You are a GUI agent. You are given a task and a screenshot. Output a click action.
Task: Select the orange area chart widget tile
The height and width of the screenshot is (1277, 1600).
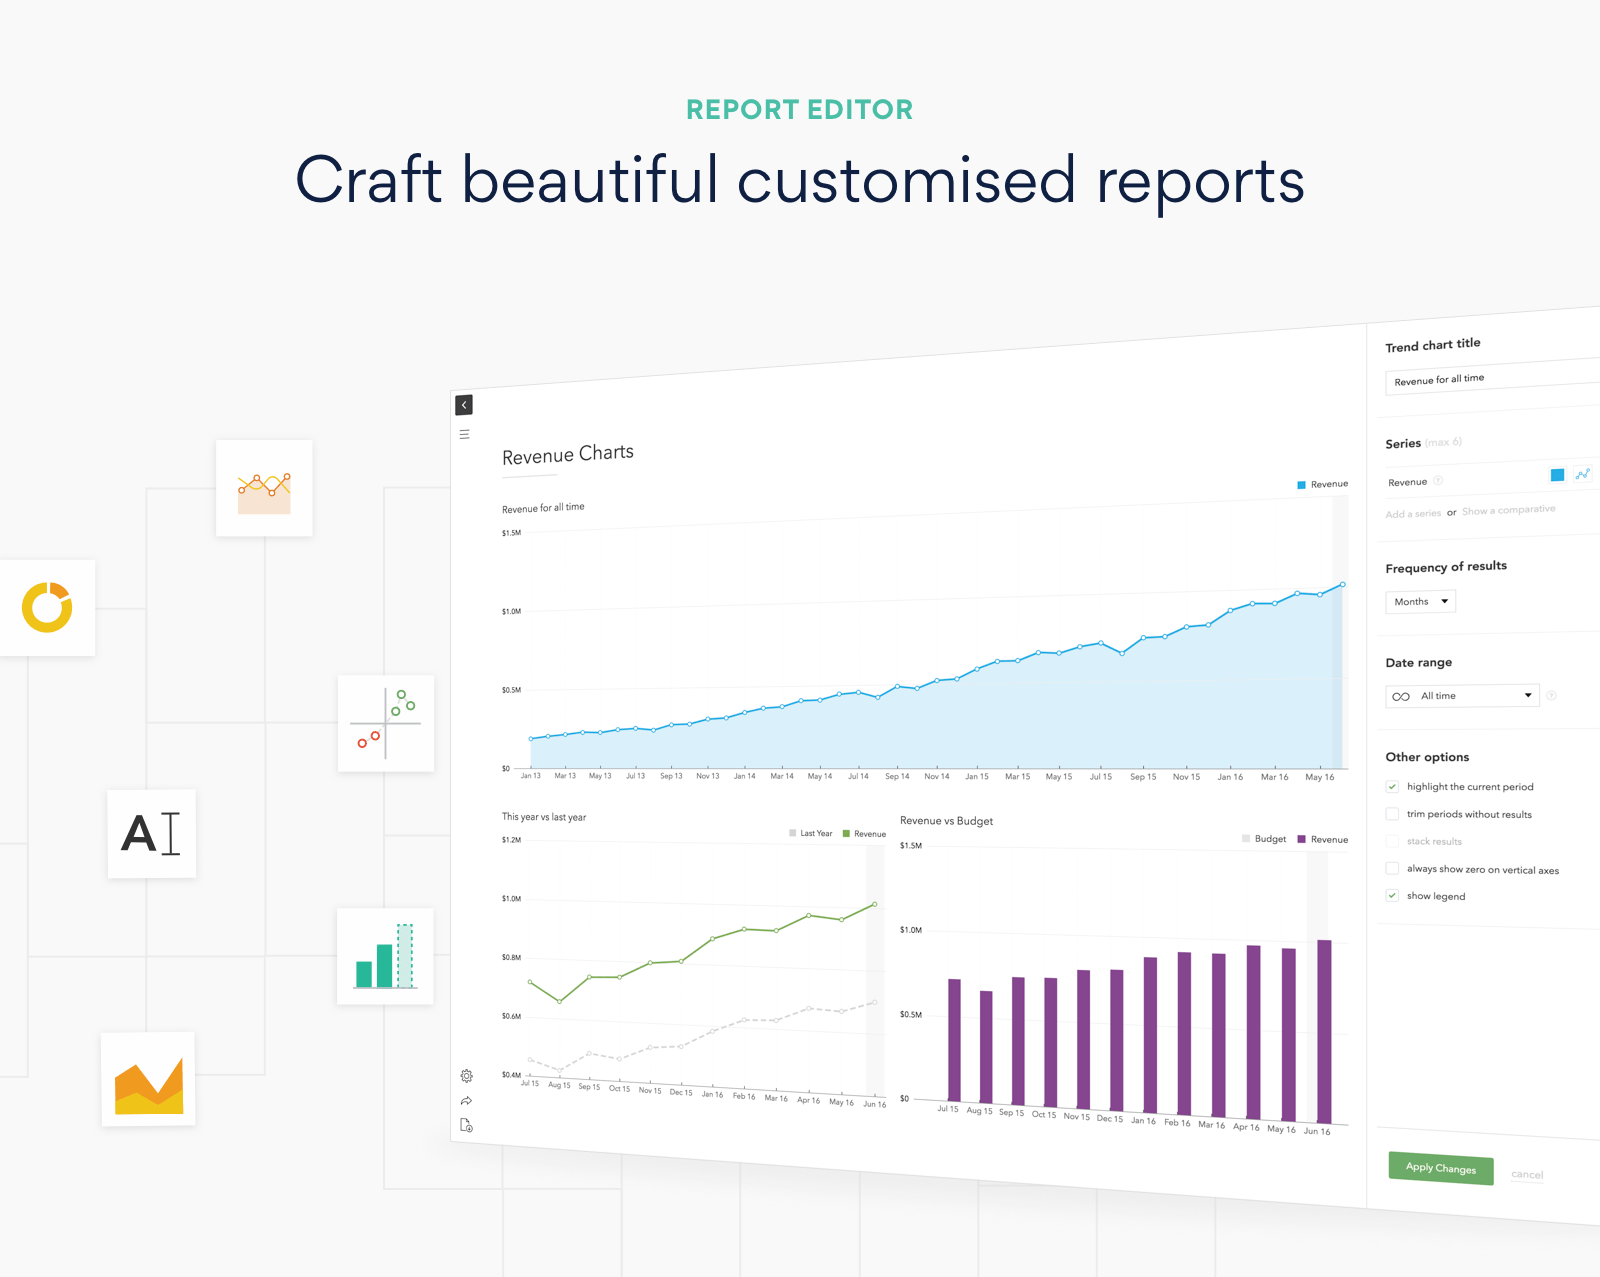pos(148,1079)
